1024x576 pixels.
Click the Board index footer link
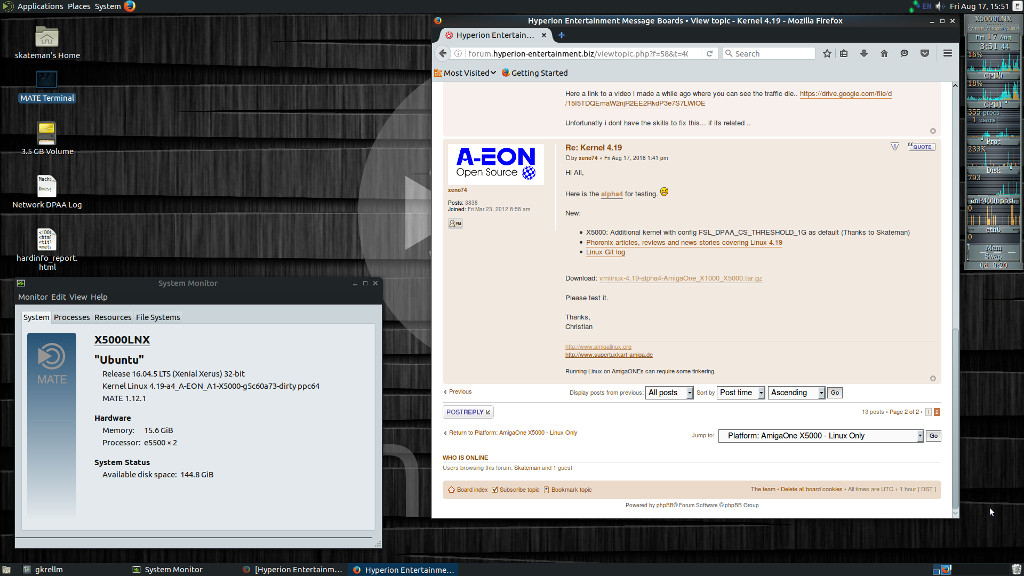coord(468,490)
